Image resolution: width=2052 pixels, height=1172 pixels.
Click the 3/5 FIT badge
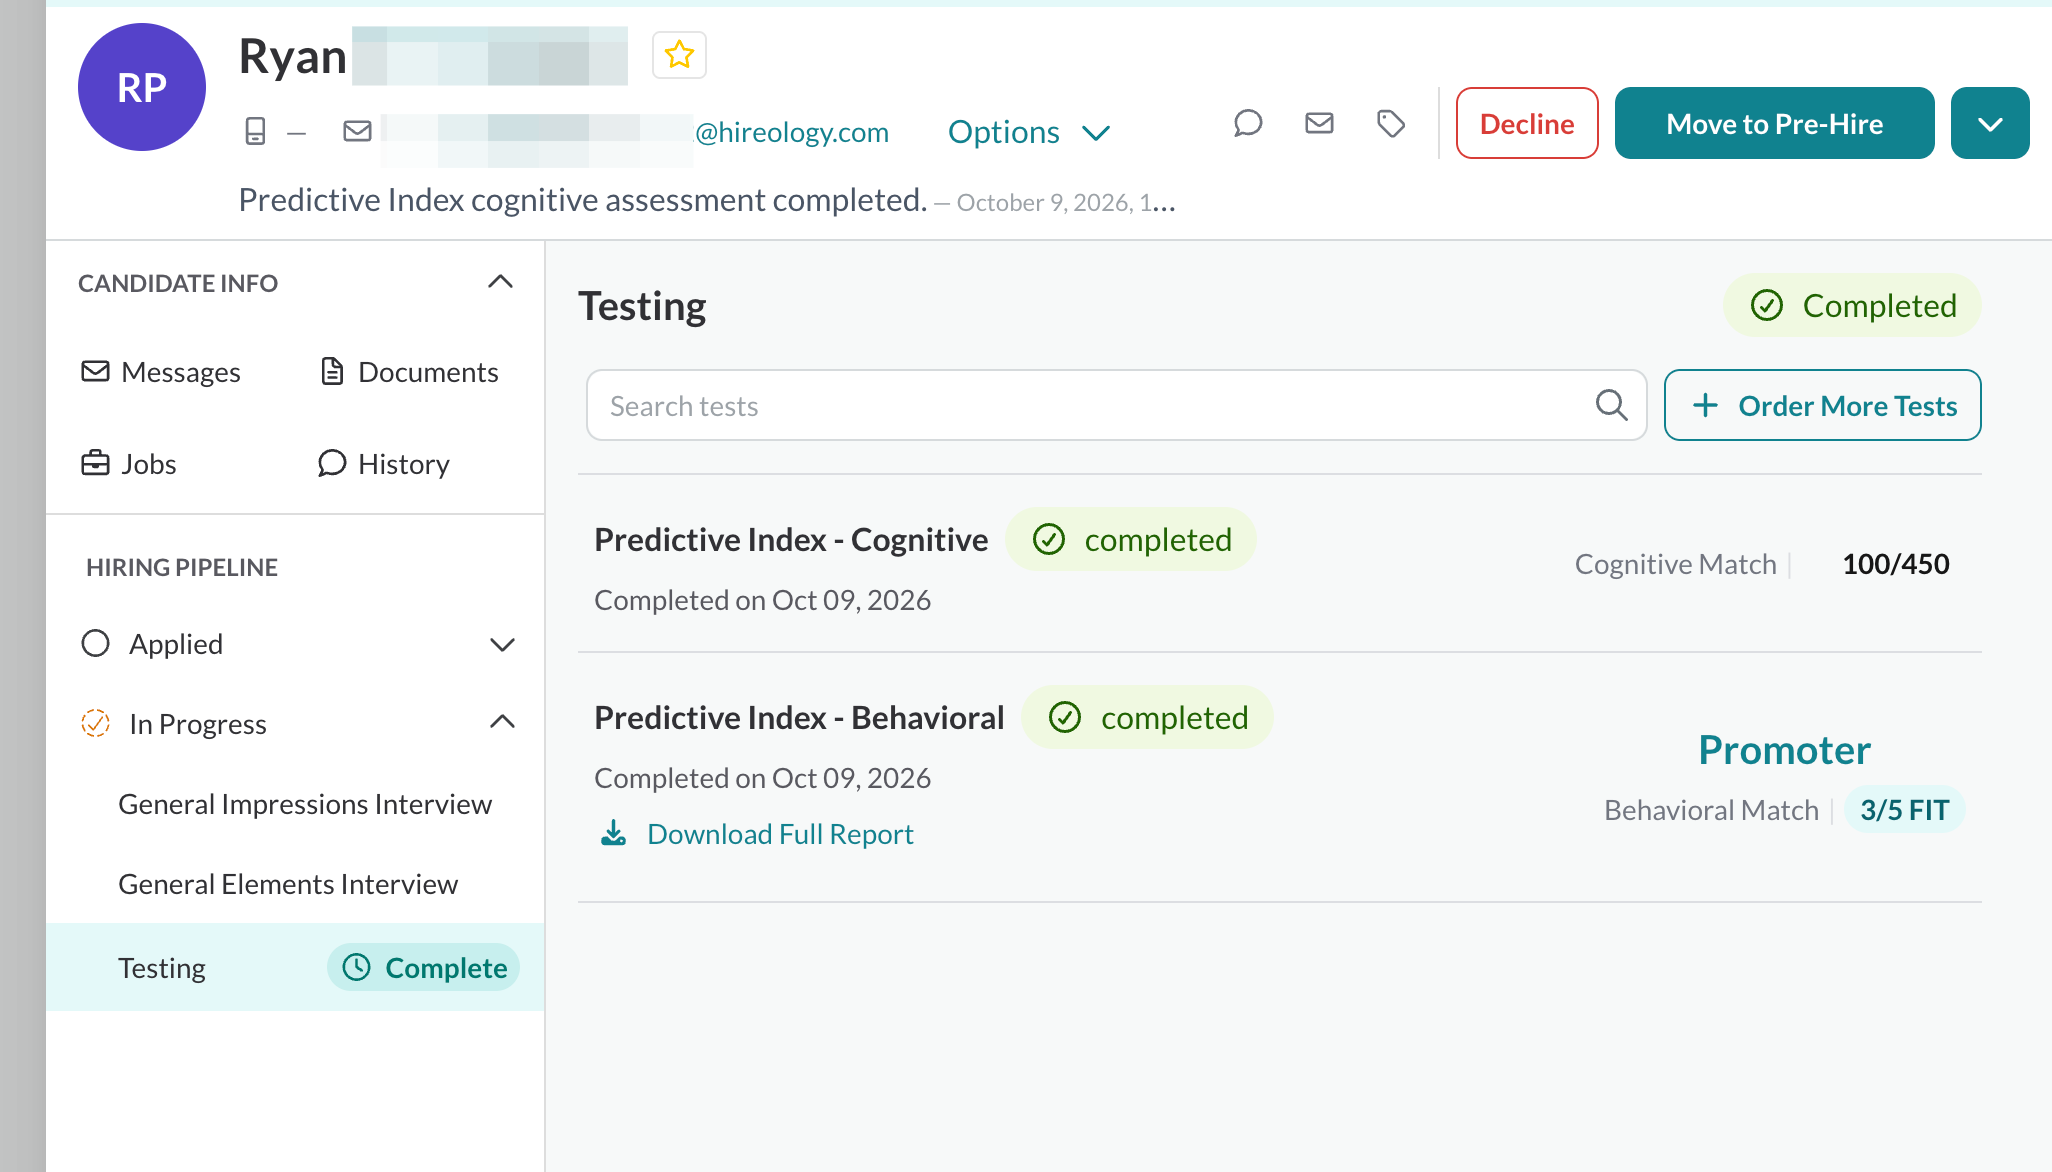(x=1904, y=810)
